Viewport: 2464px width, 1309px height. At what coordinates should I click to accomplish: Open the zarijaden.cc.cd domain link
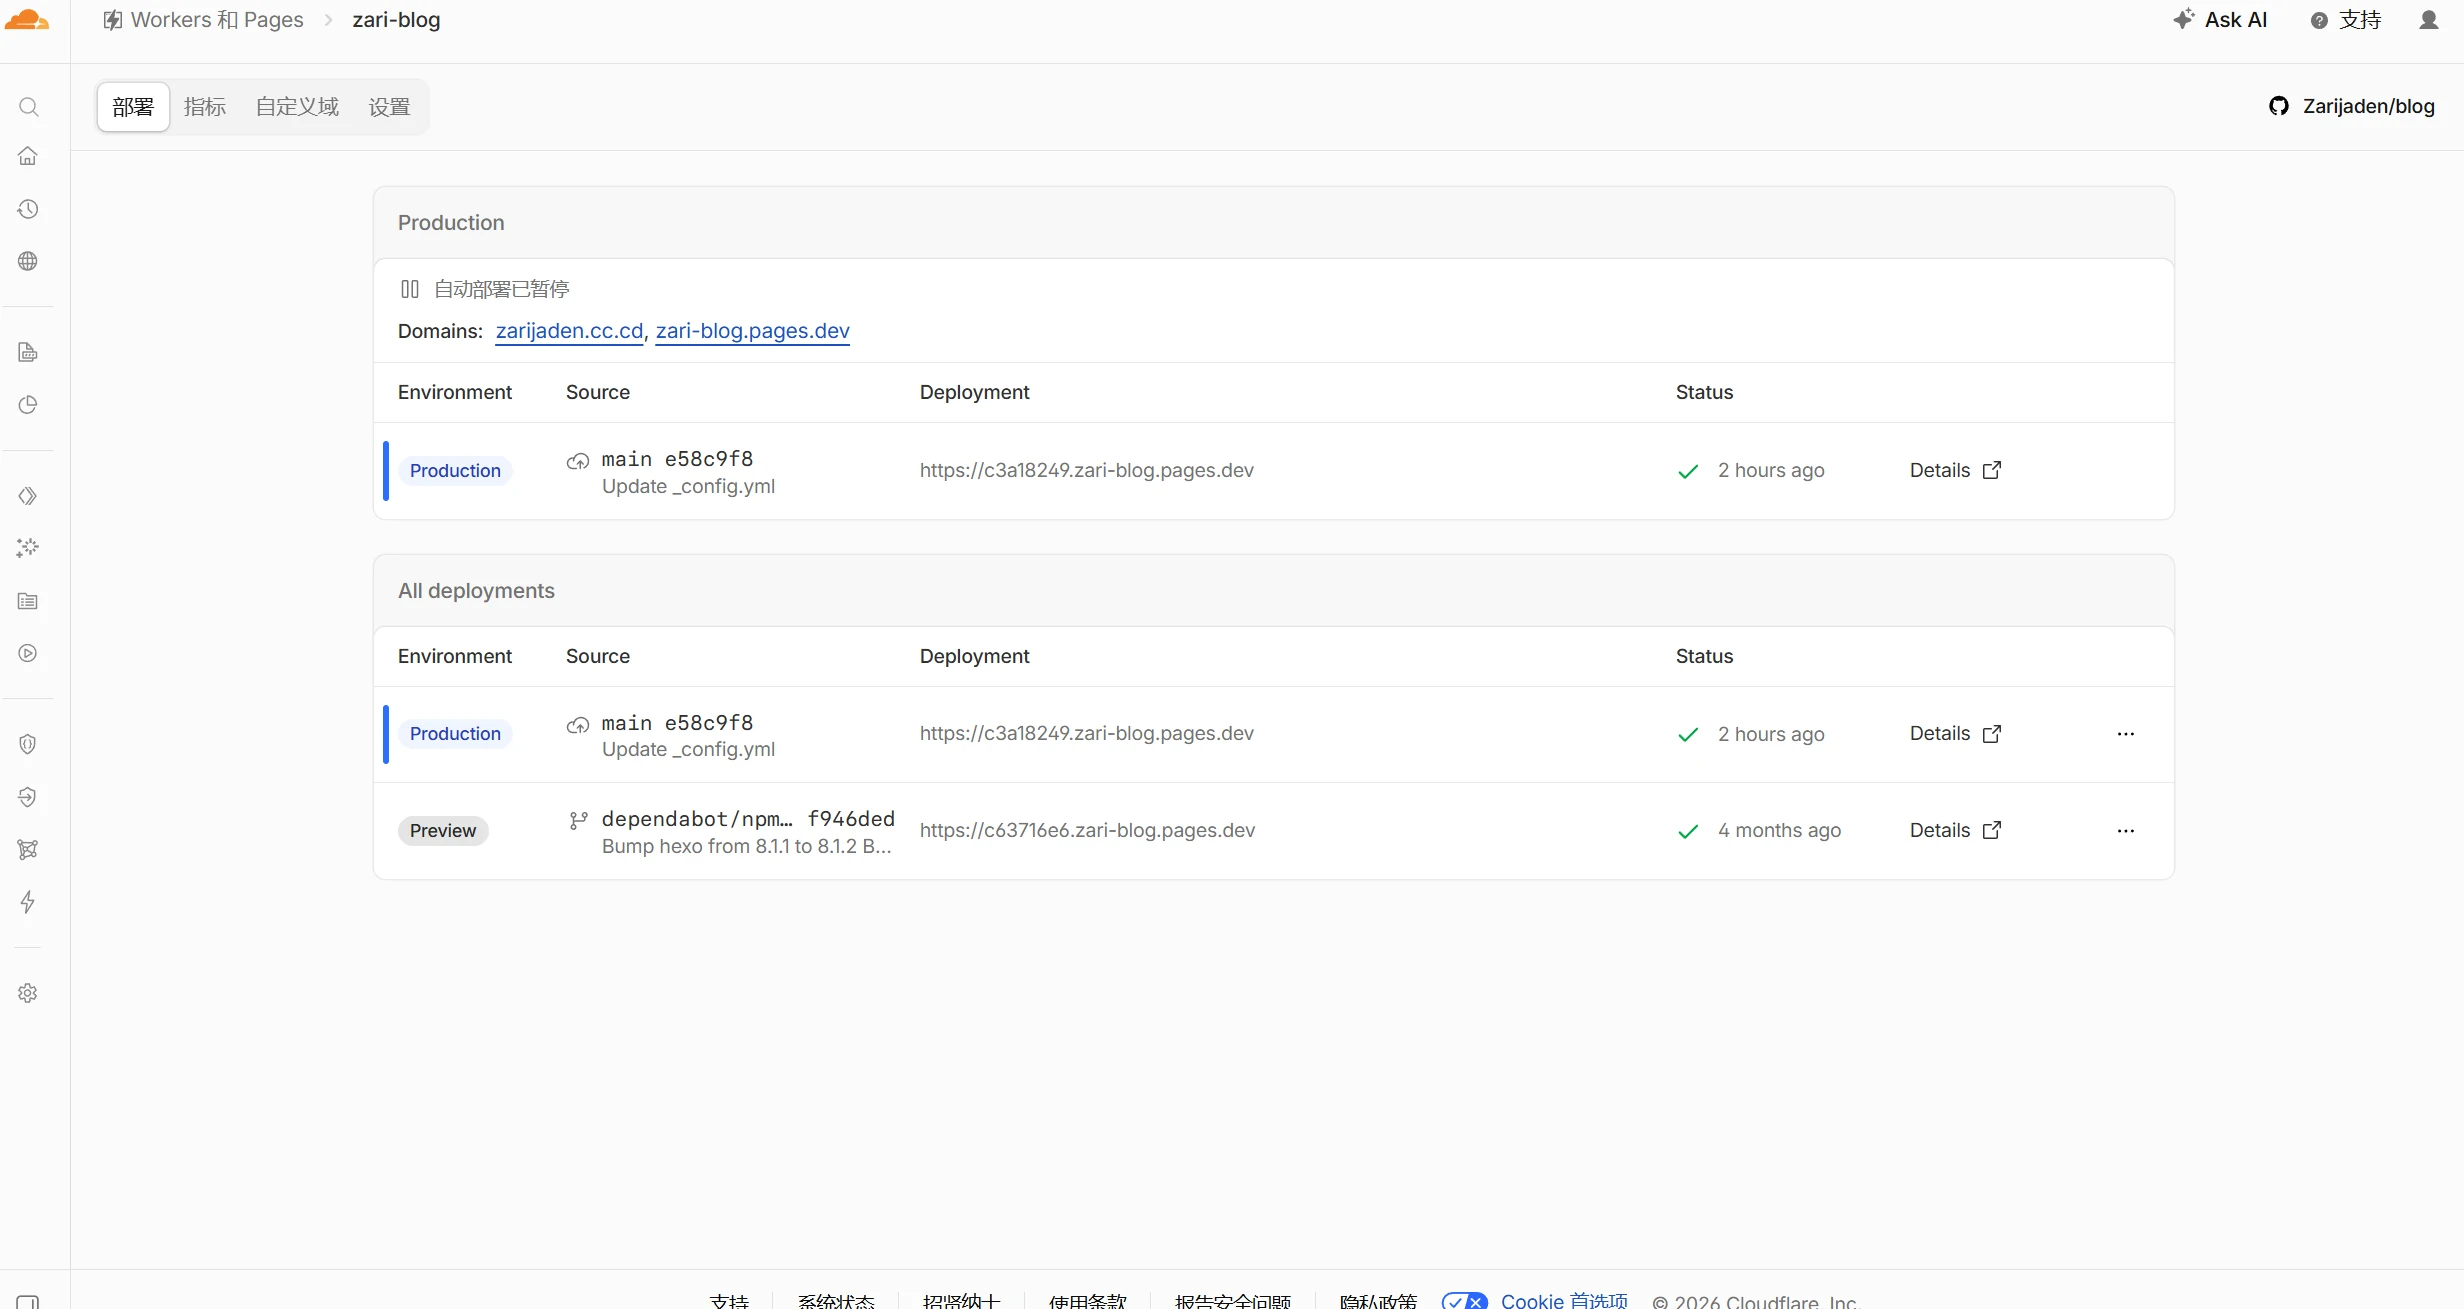click(569, 331)
